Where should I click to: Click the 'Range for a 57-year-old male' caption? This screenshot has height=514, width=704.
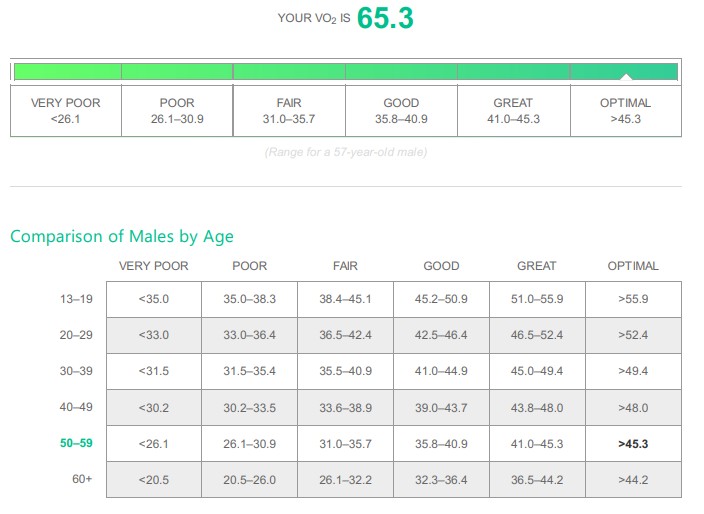[x=345, y=153]
